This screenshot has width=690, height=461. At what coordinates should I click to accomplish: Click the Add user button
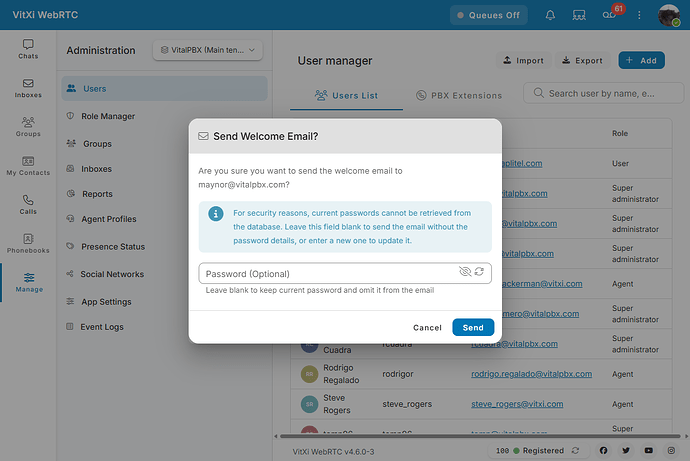pos(641,60)
